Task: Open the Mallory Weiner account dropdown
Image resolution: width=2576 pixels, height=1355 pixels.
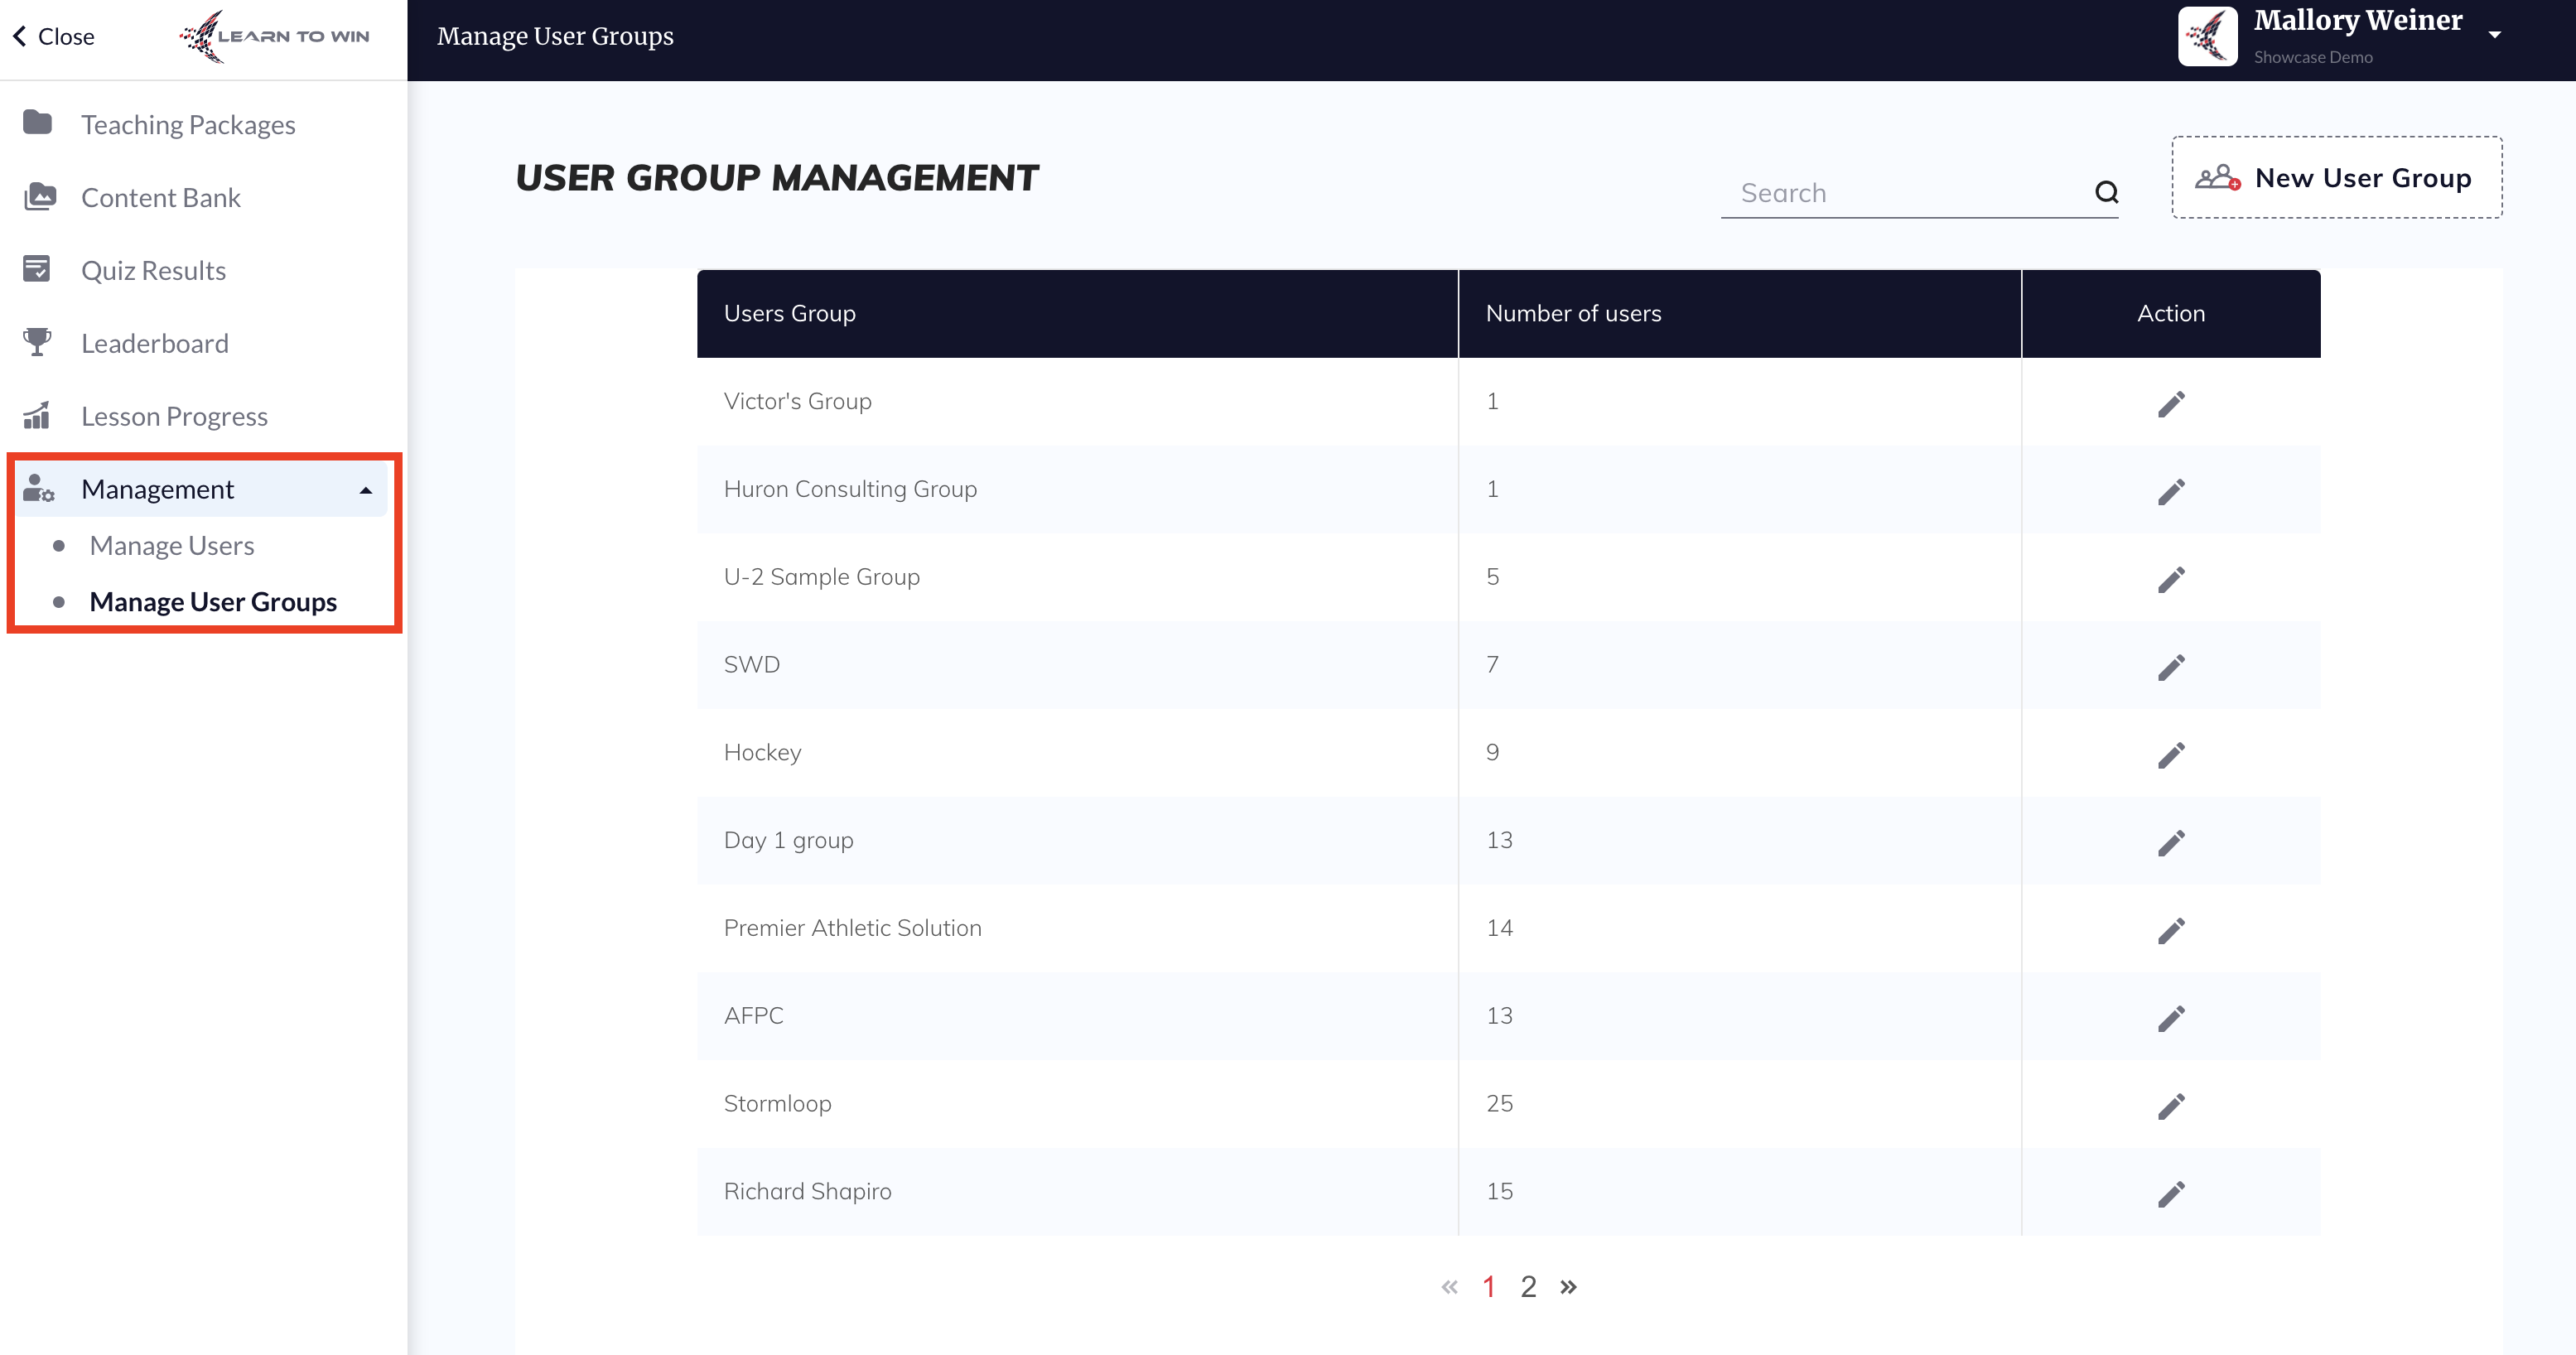Action: point(2494,35)
